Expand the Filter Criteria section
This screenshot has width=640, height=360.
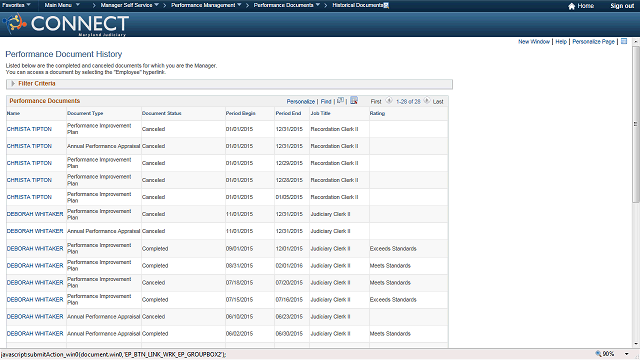coord(13,83)
